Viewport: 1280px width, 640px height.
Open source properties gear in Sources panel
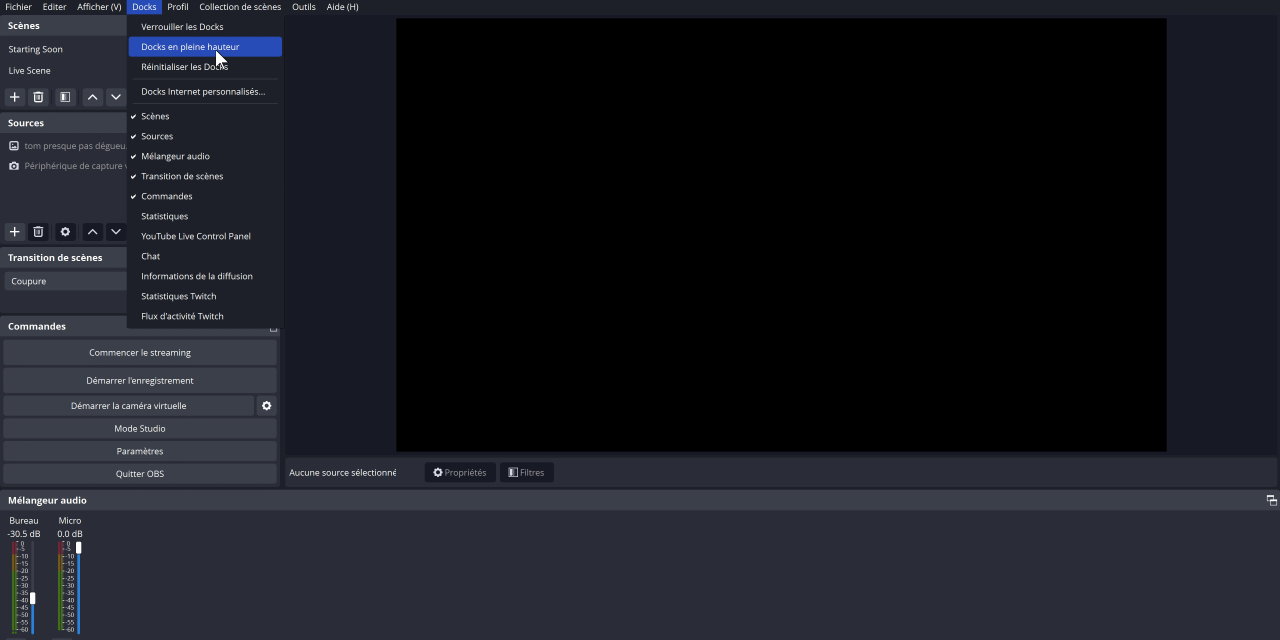coord(65,232)
